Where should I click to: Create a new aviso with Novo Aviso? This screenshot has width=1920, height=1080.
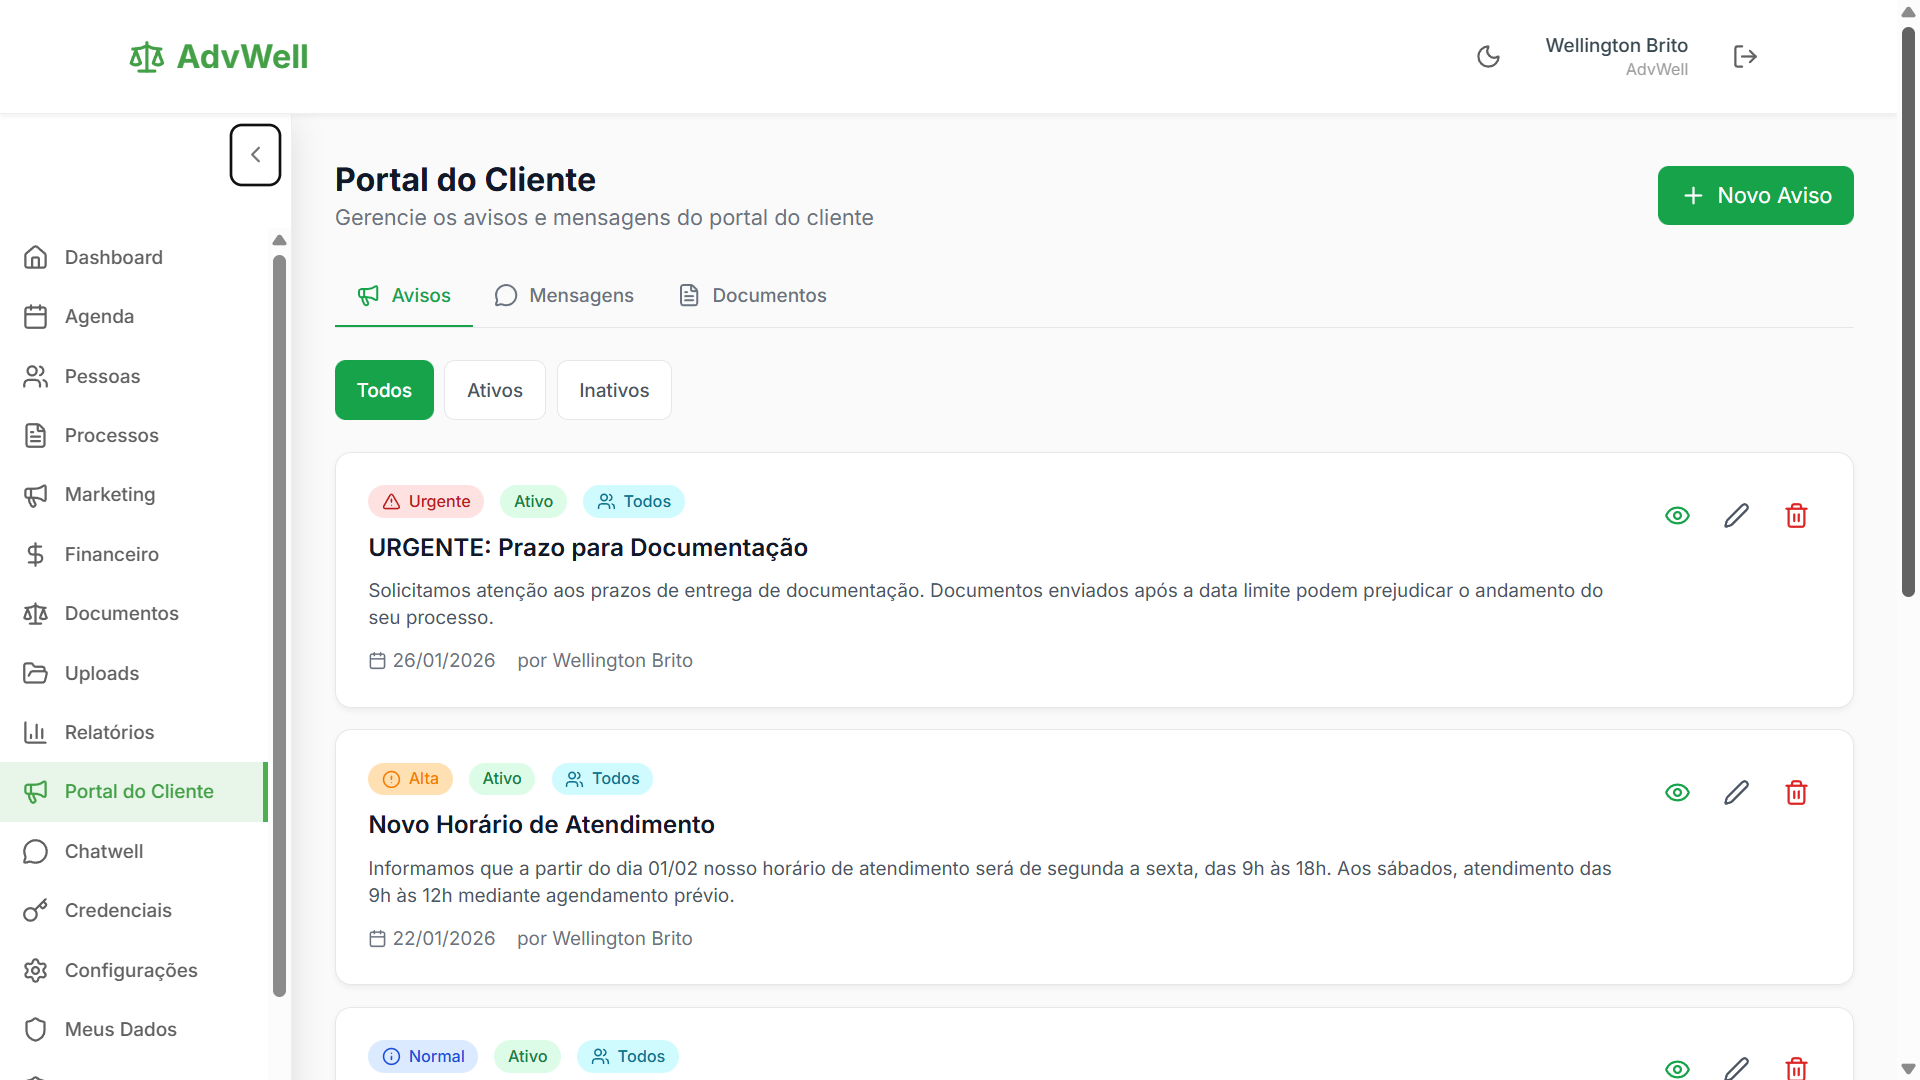1755,195
